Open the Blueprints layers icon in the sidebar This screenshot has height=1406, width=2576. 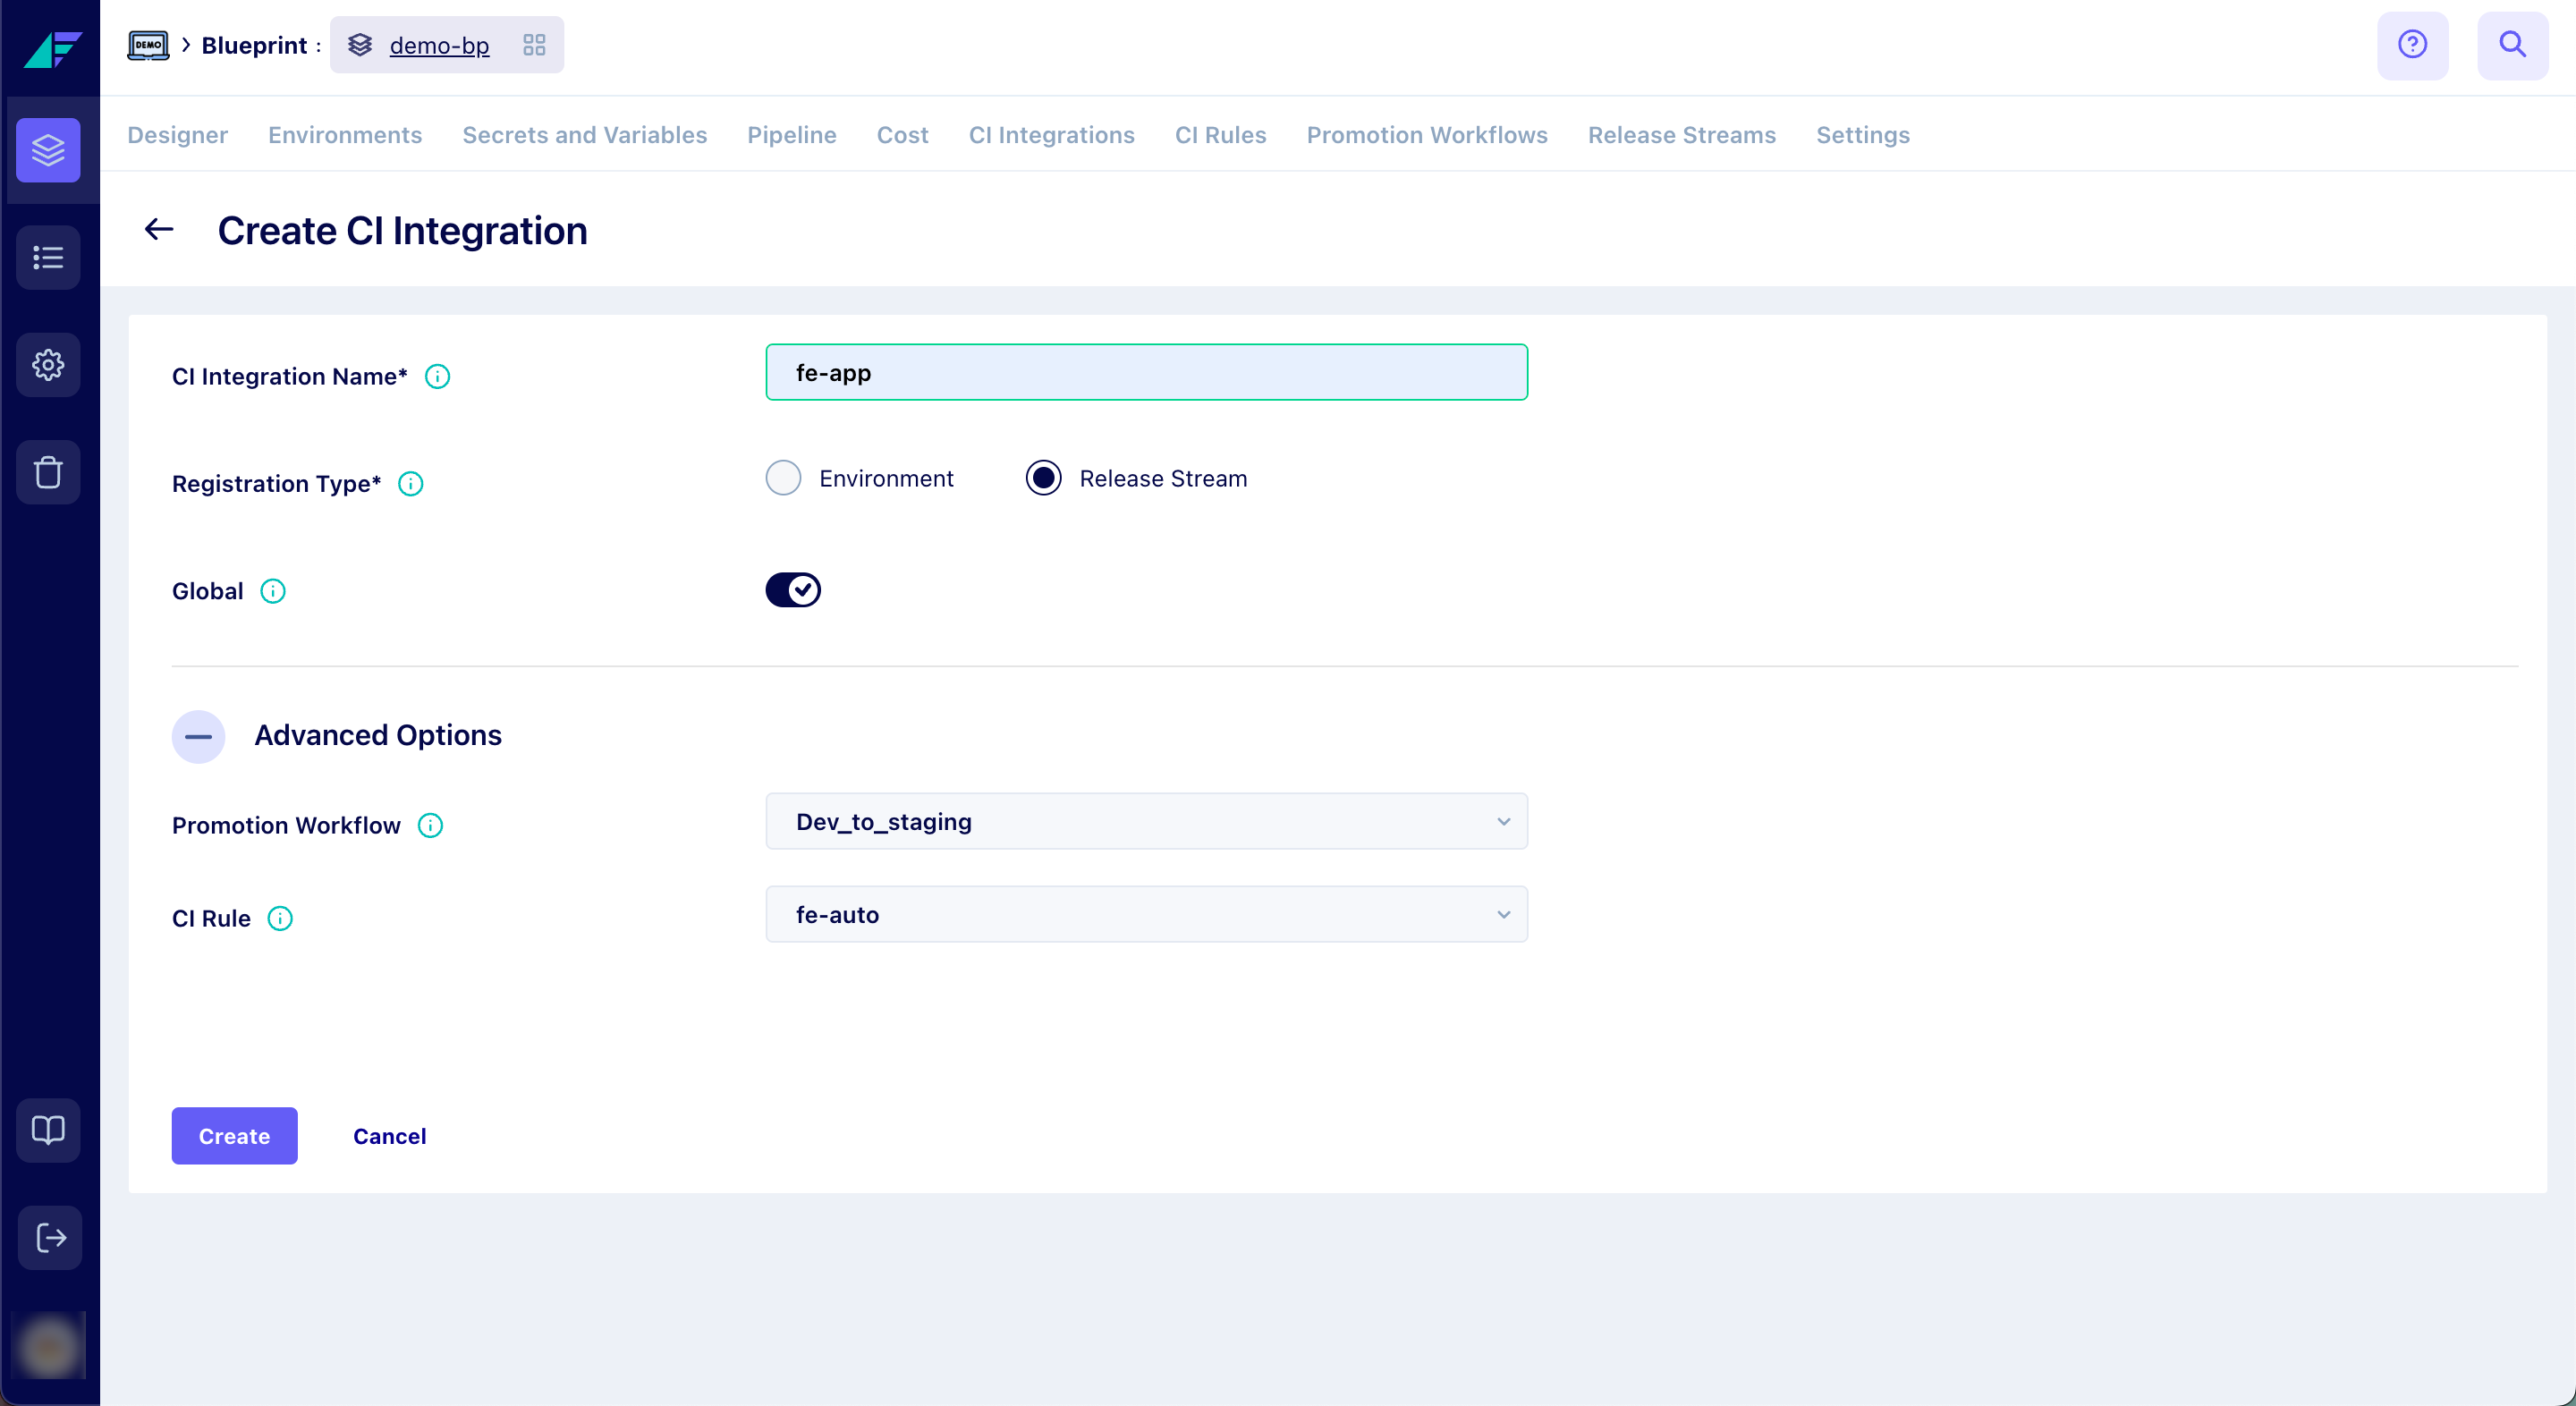[x=48, y=150]
